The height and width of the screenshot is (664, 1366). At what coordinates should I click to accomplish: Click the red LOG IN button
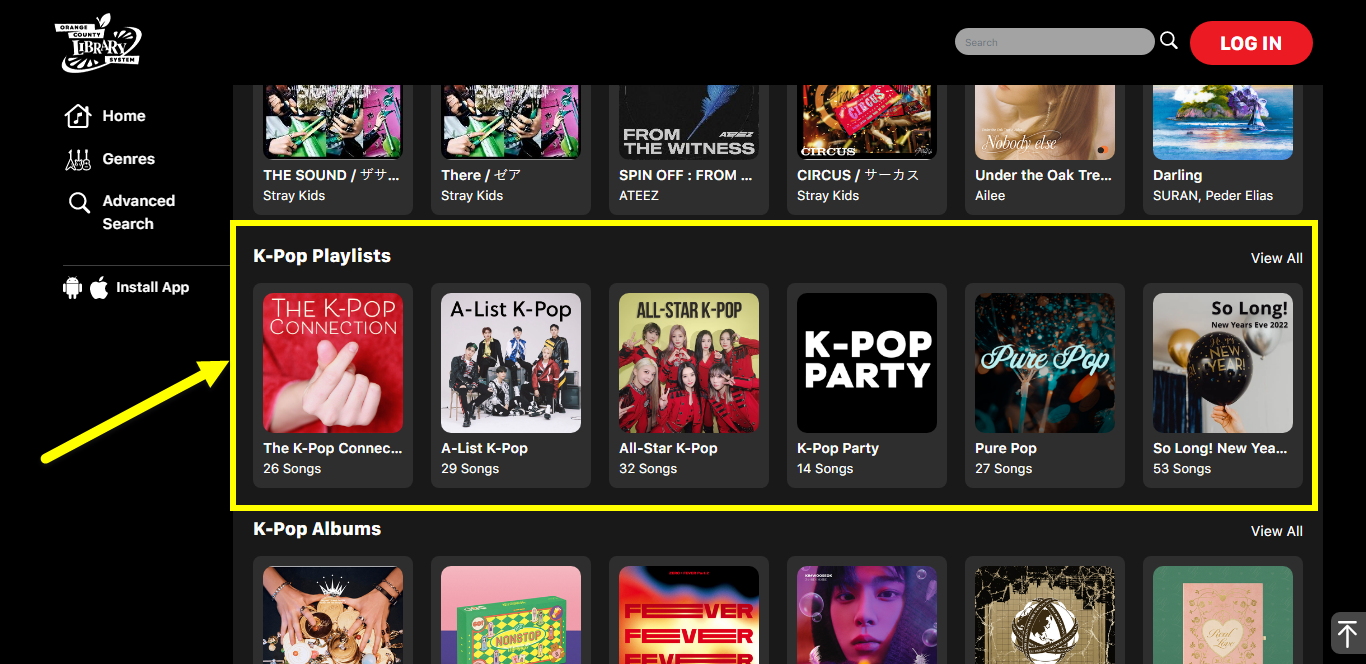point(1251,43)
